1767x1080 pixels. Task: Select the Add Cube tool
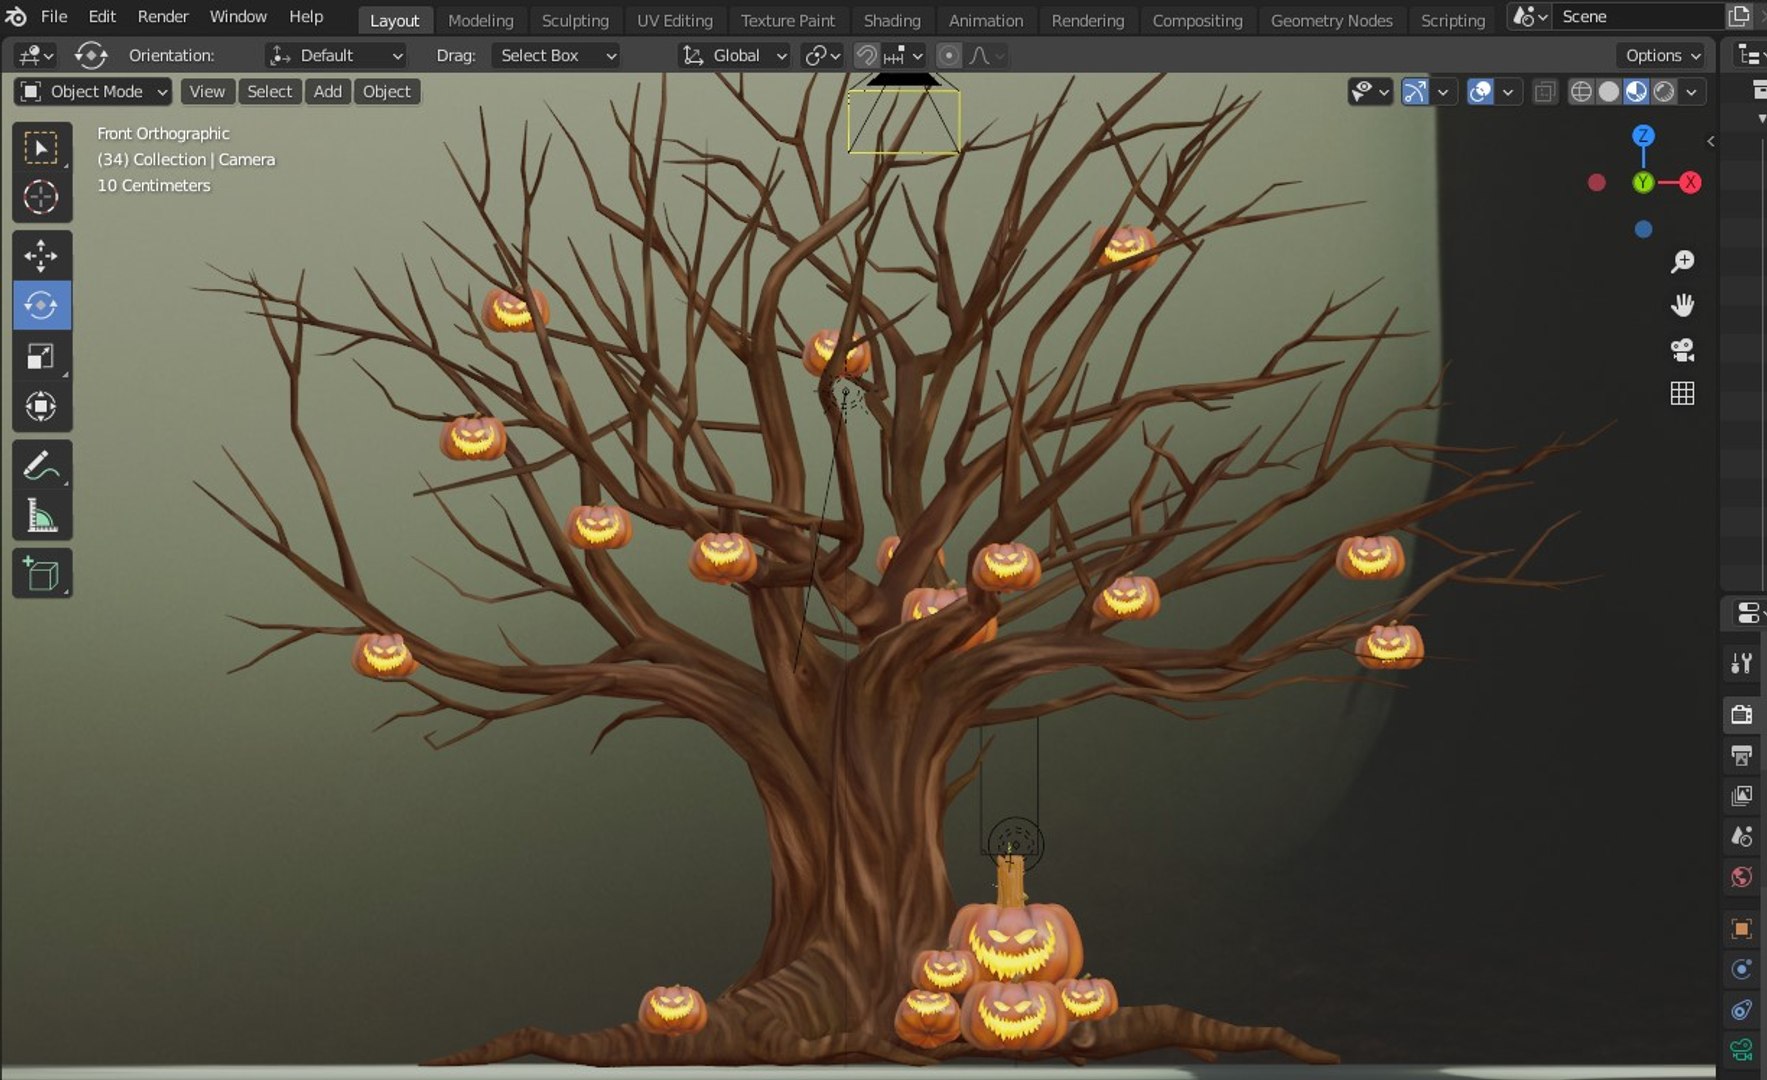(x=41, y=574)
